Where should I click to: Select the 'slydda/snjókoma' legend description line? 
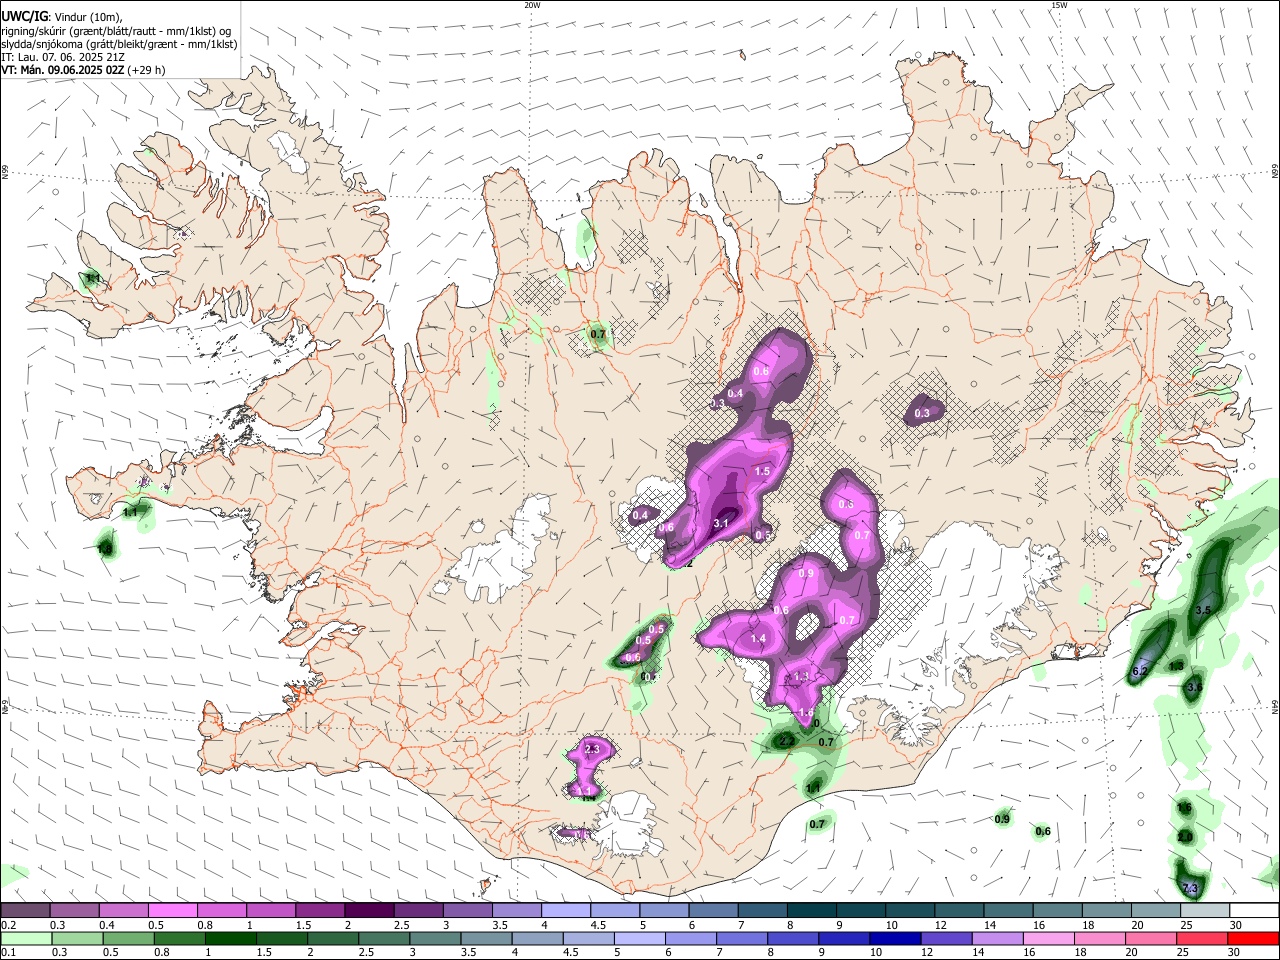point(119,44)
